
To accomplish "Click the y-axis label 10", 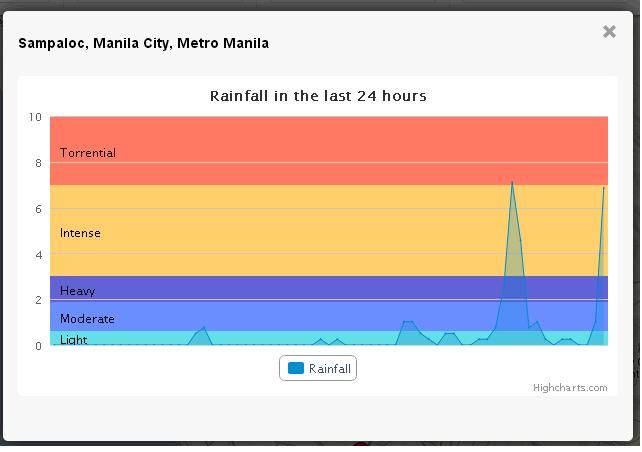I will point(35,117).
